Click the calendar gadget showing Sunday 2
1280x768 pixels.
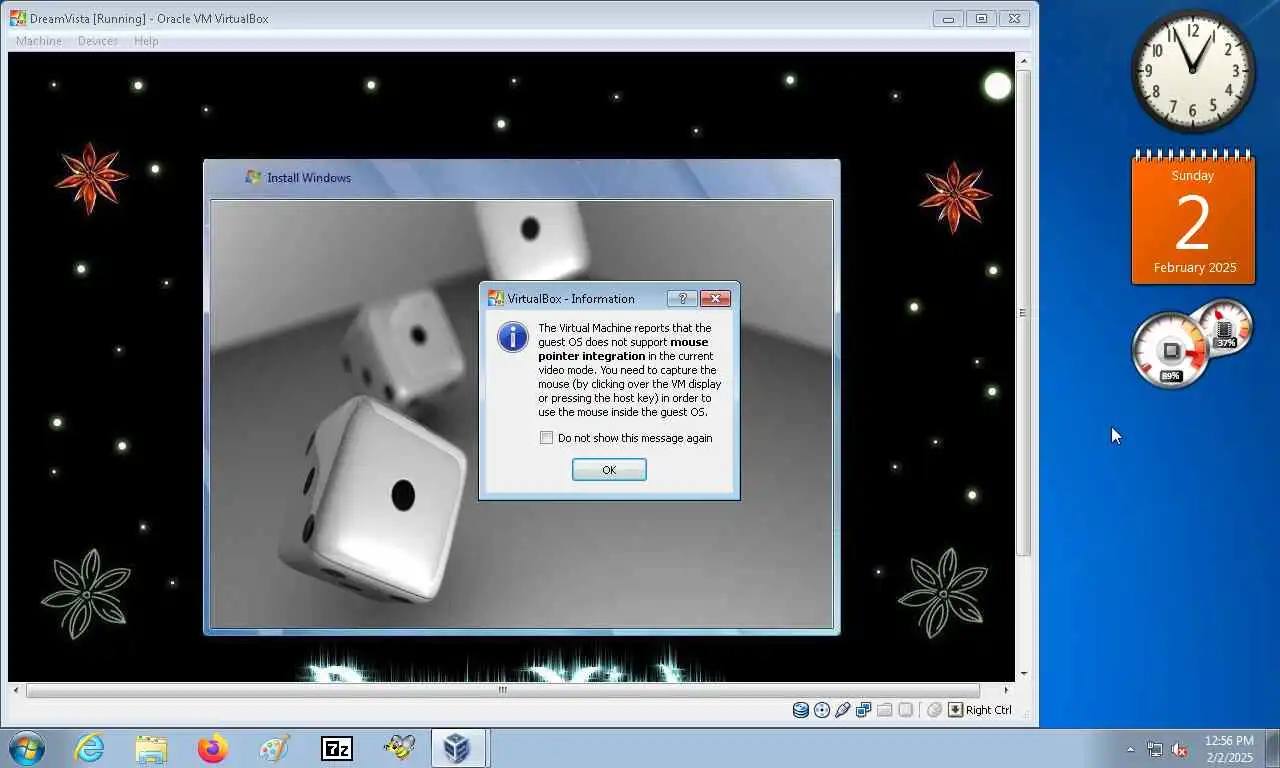[1193, 218]
